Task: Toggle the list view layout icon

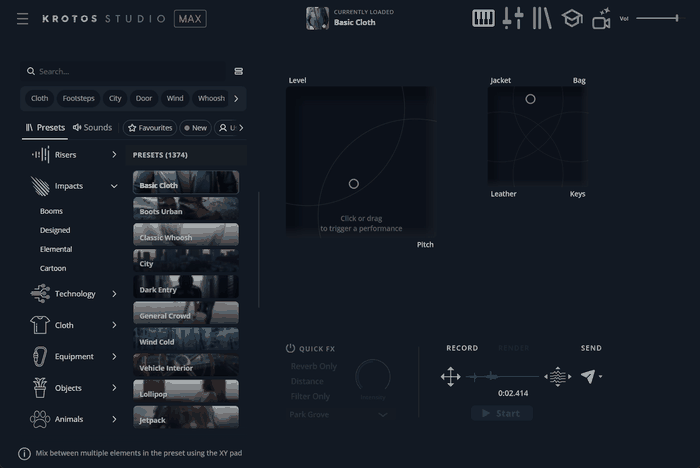Action: click(x=238, y=71)
